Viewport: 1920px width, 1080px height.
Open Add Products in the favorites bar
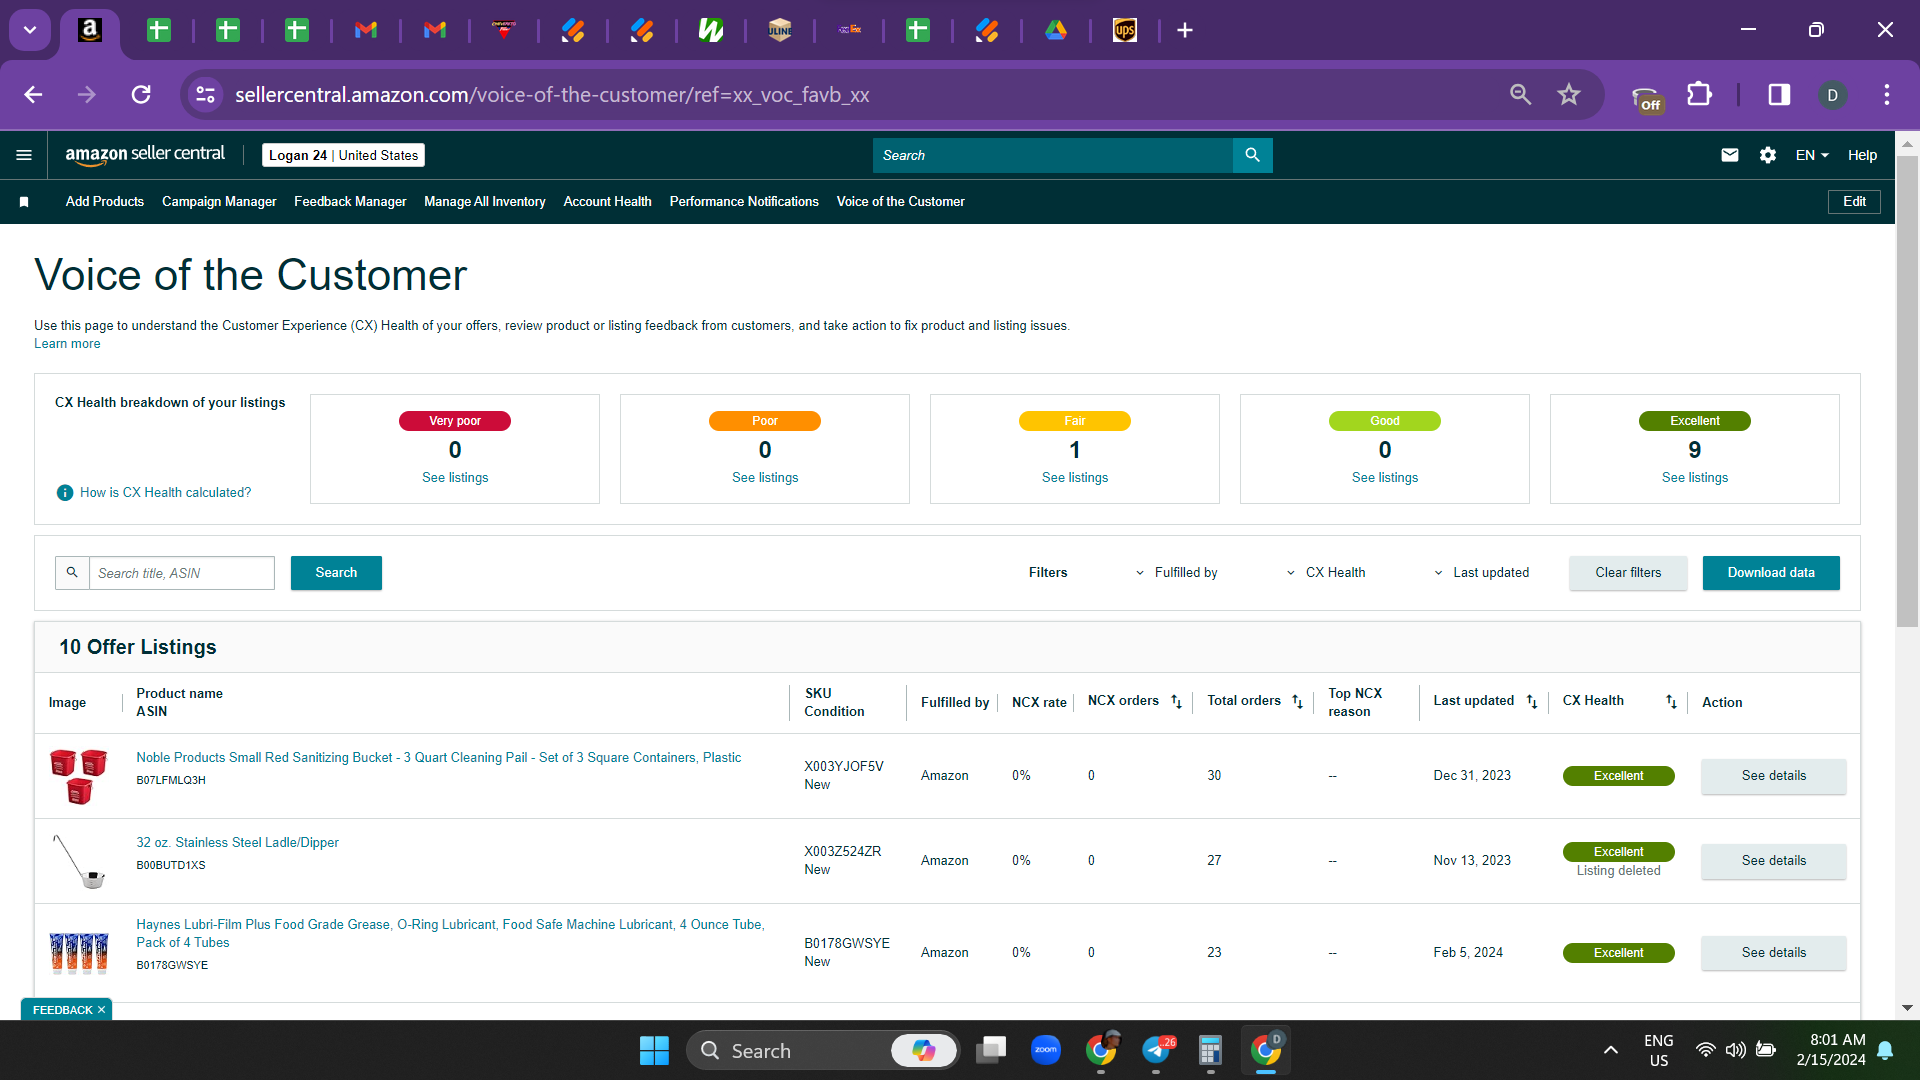(105, 202)
